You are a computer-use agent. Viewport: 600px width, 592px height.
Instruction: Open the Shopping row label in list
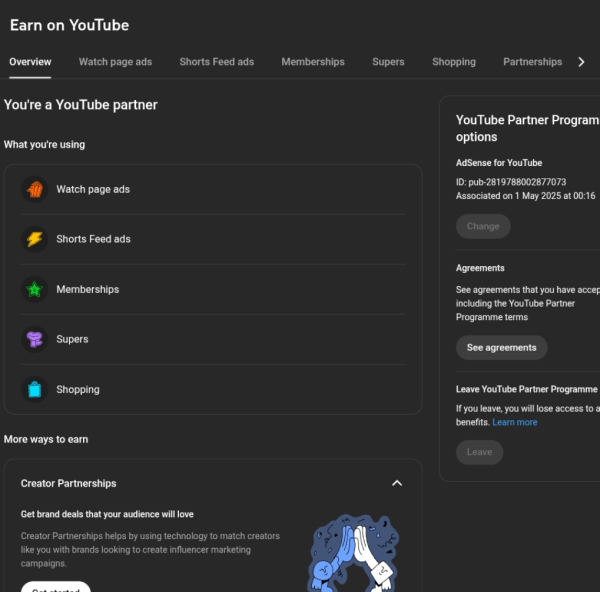tap(78, 389)
